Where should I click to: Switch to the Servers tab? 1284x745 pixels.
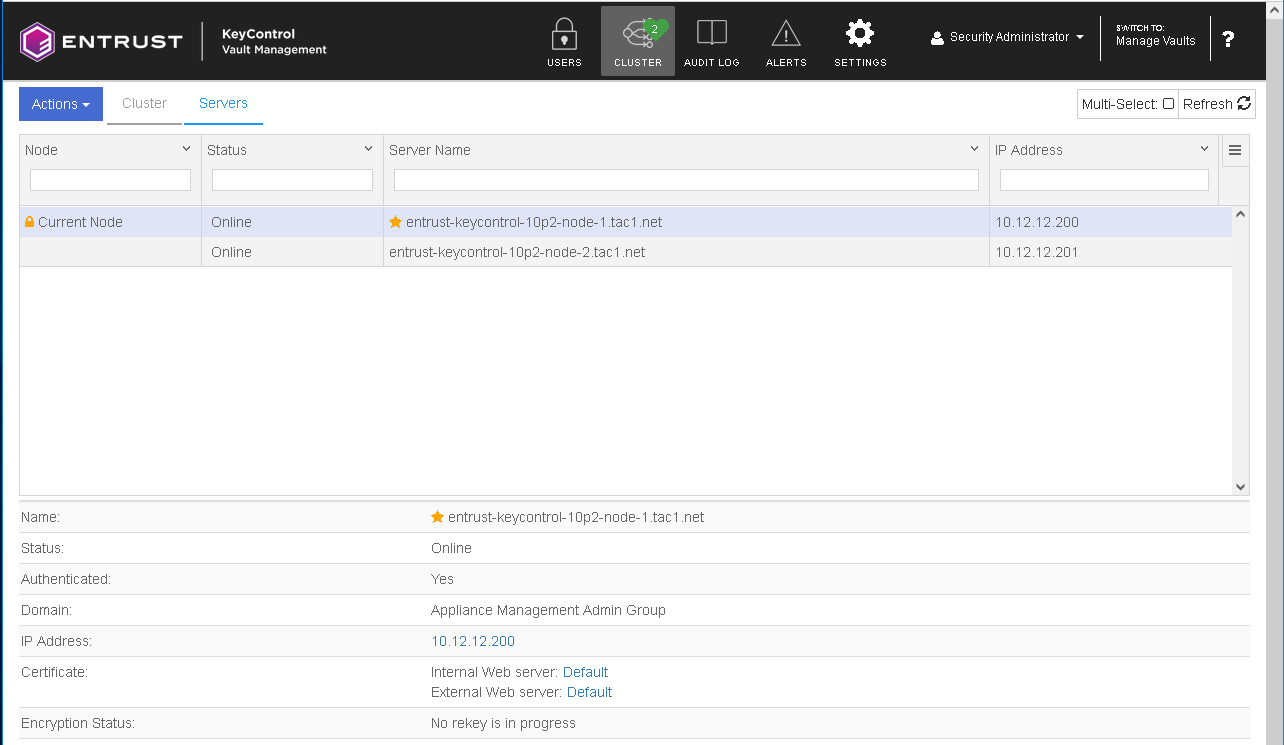tap(223, 103)
